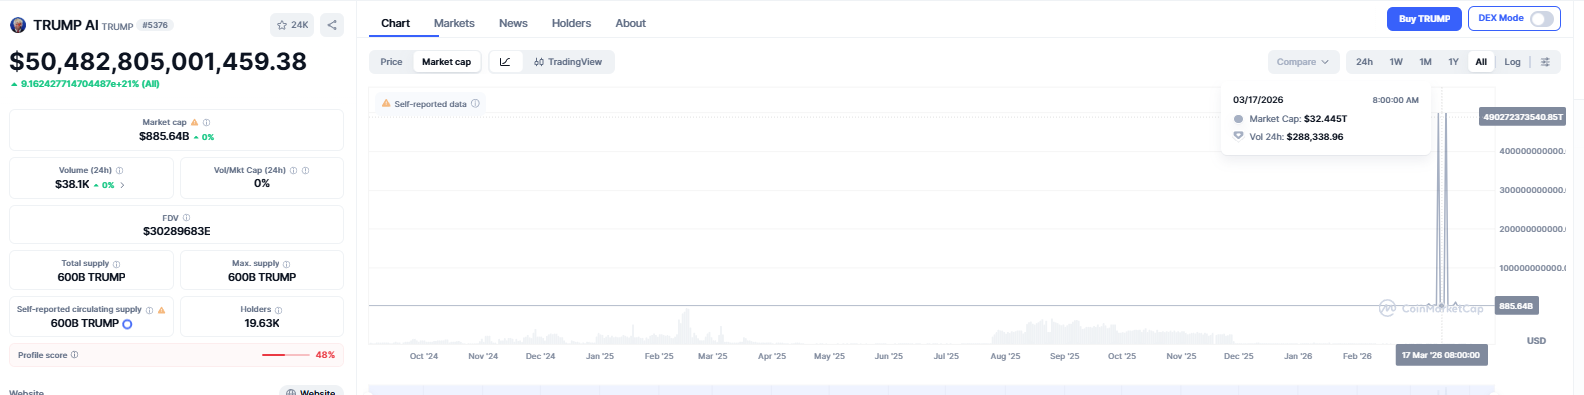The image size is (1584, 395).
Task: Click the Profile score progress bar
Action: point(286,355)
